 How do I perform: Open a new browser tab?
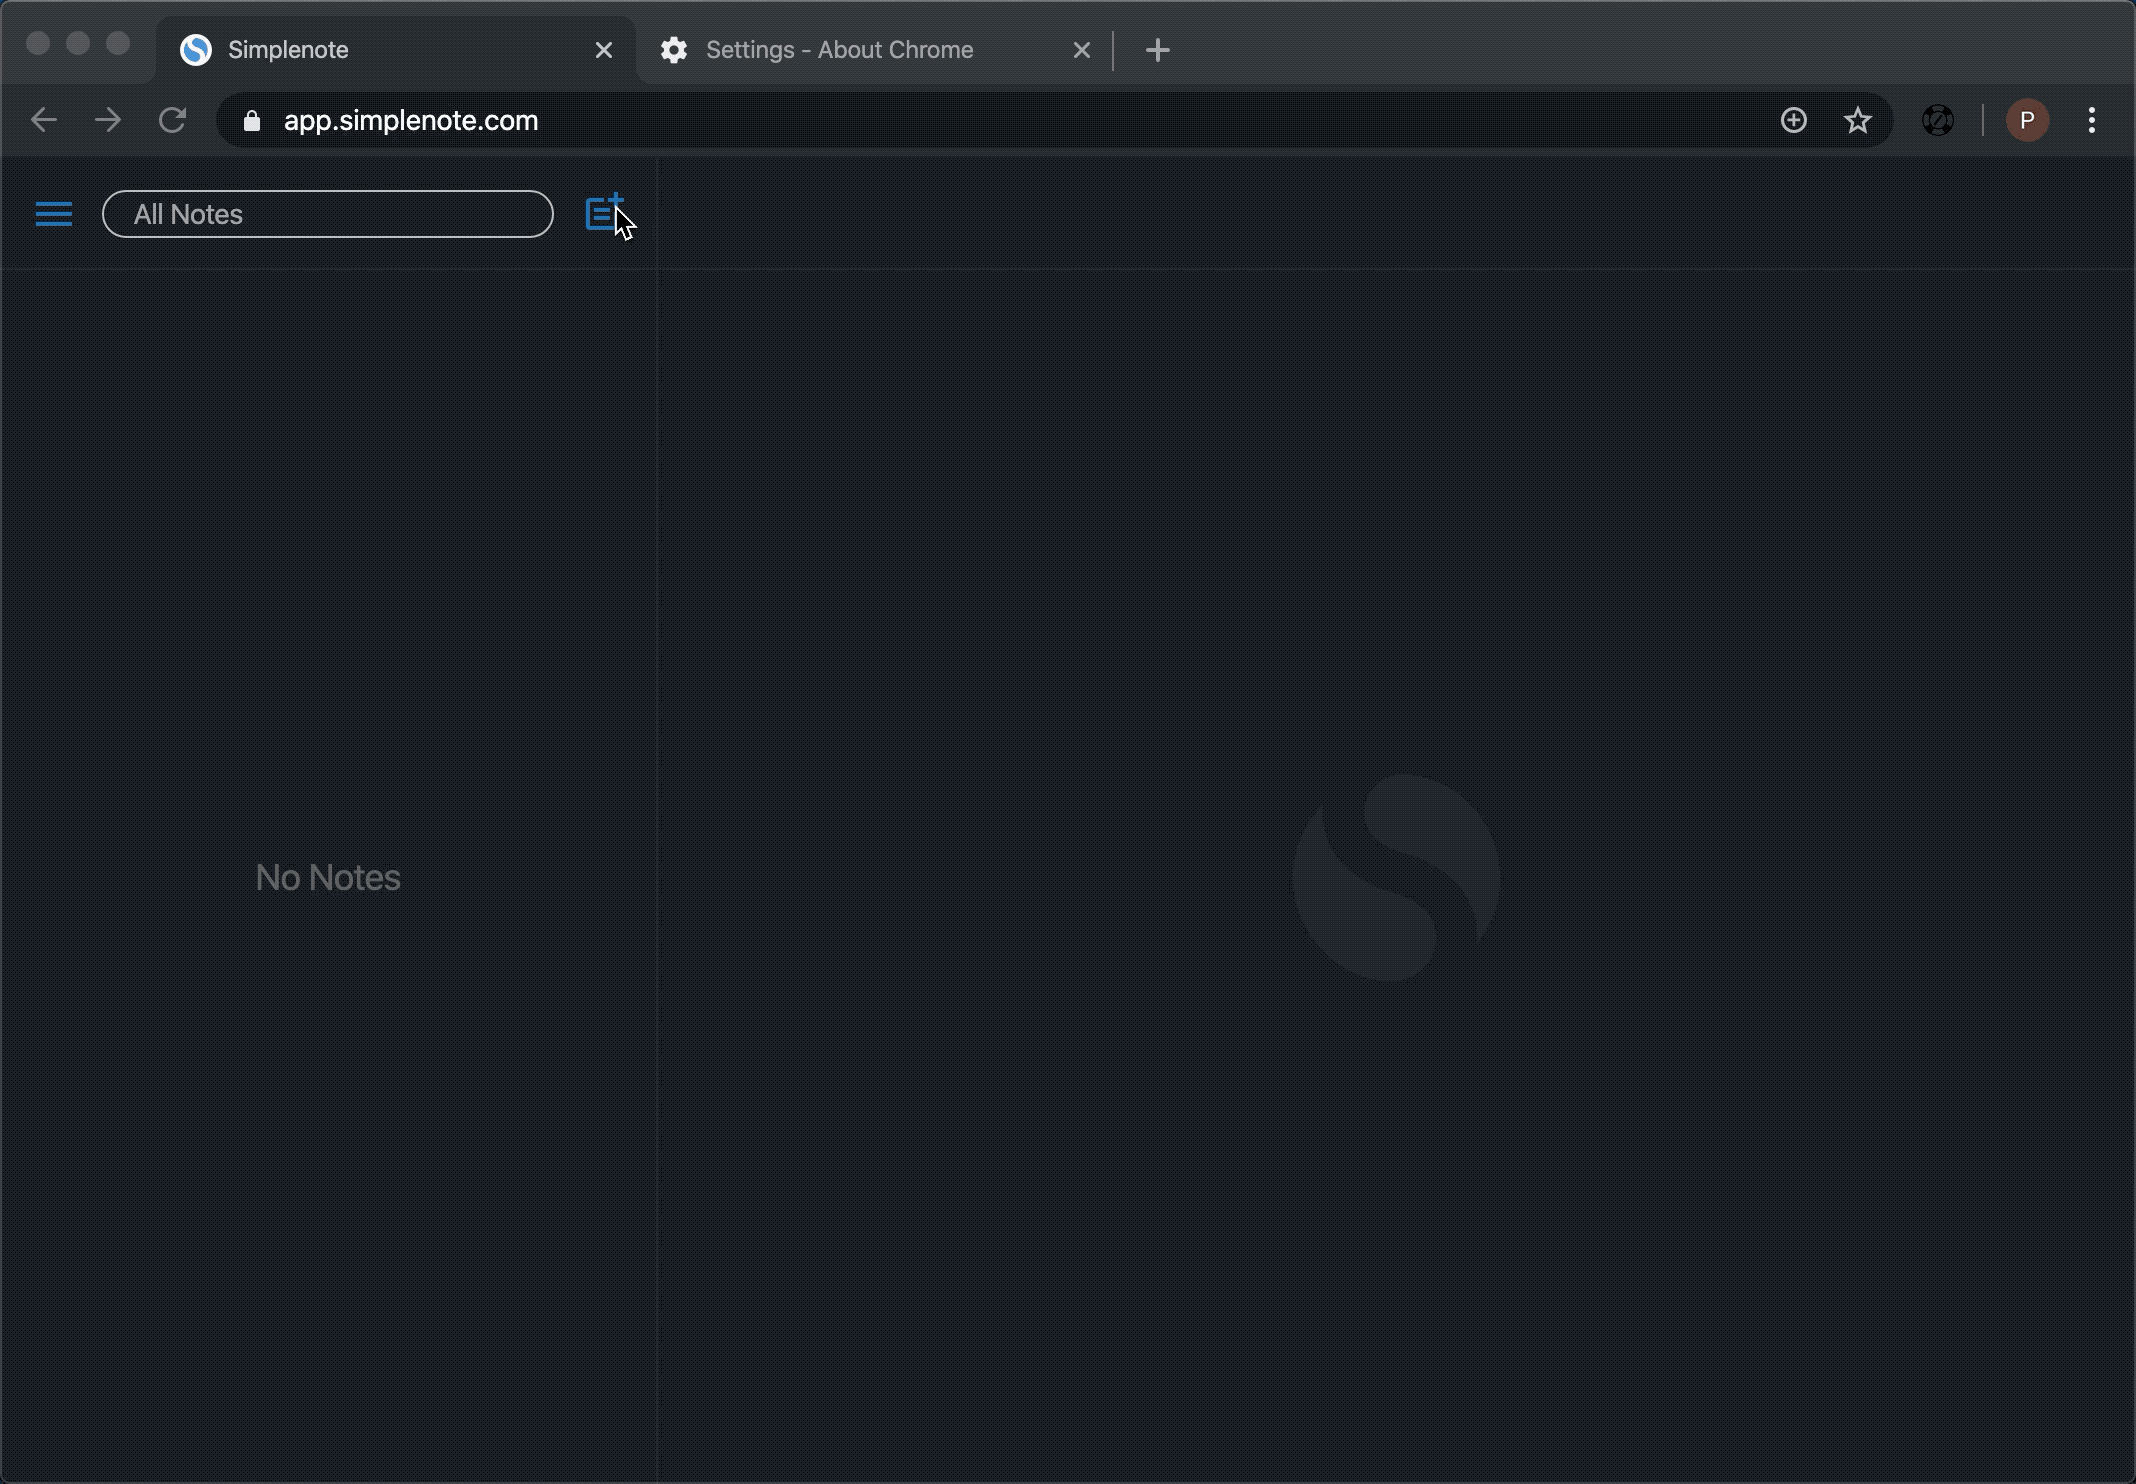click(1157, 49)
